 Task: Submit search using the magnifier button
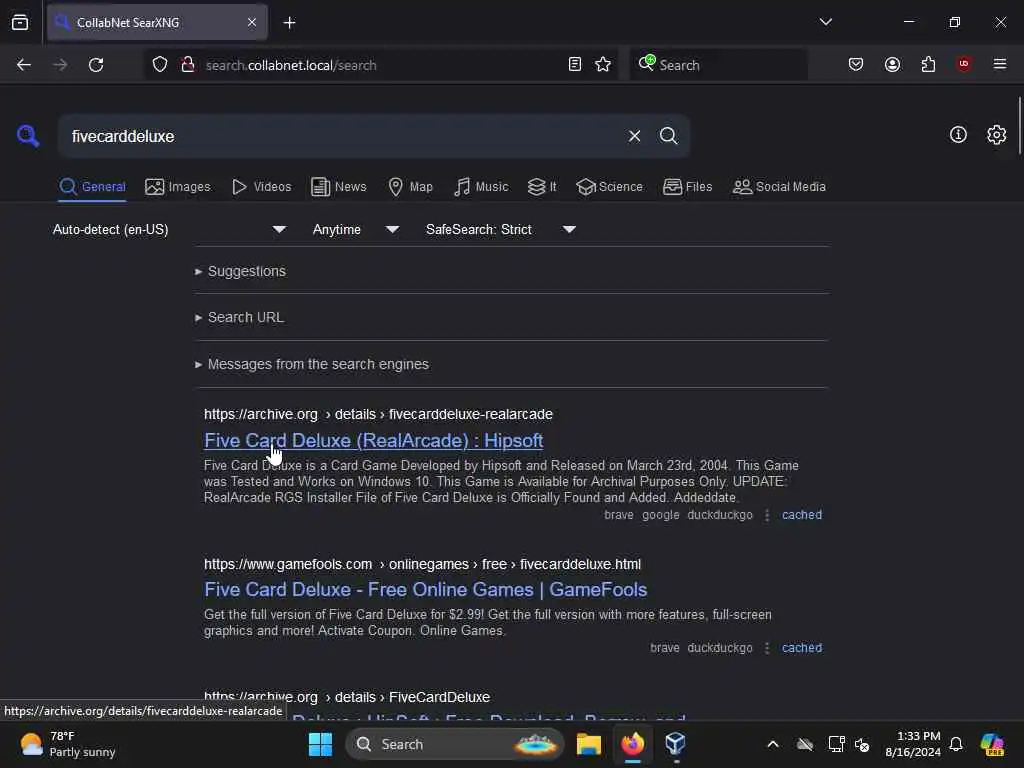point(668,136)
